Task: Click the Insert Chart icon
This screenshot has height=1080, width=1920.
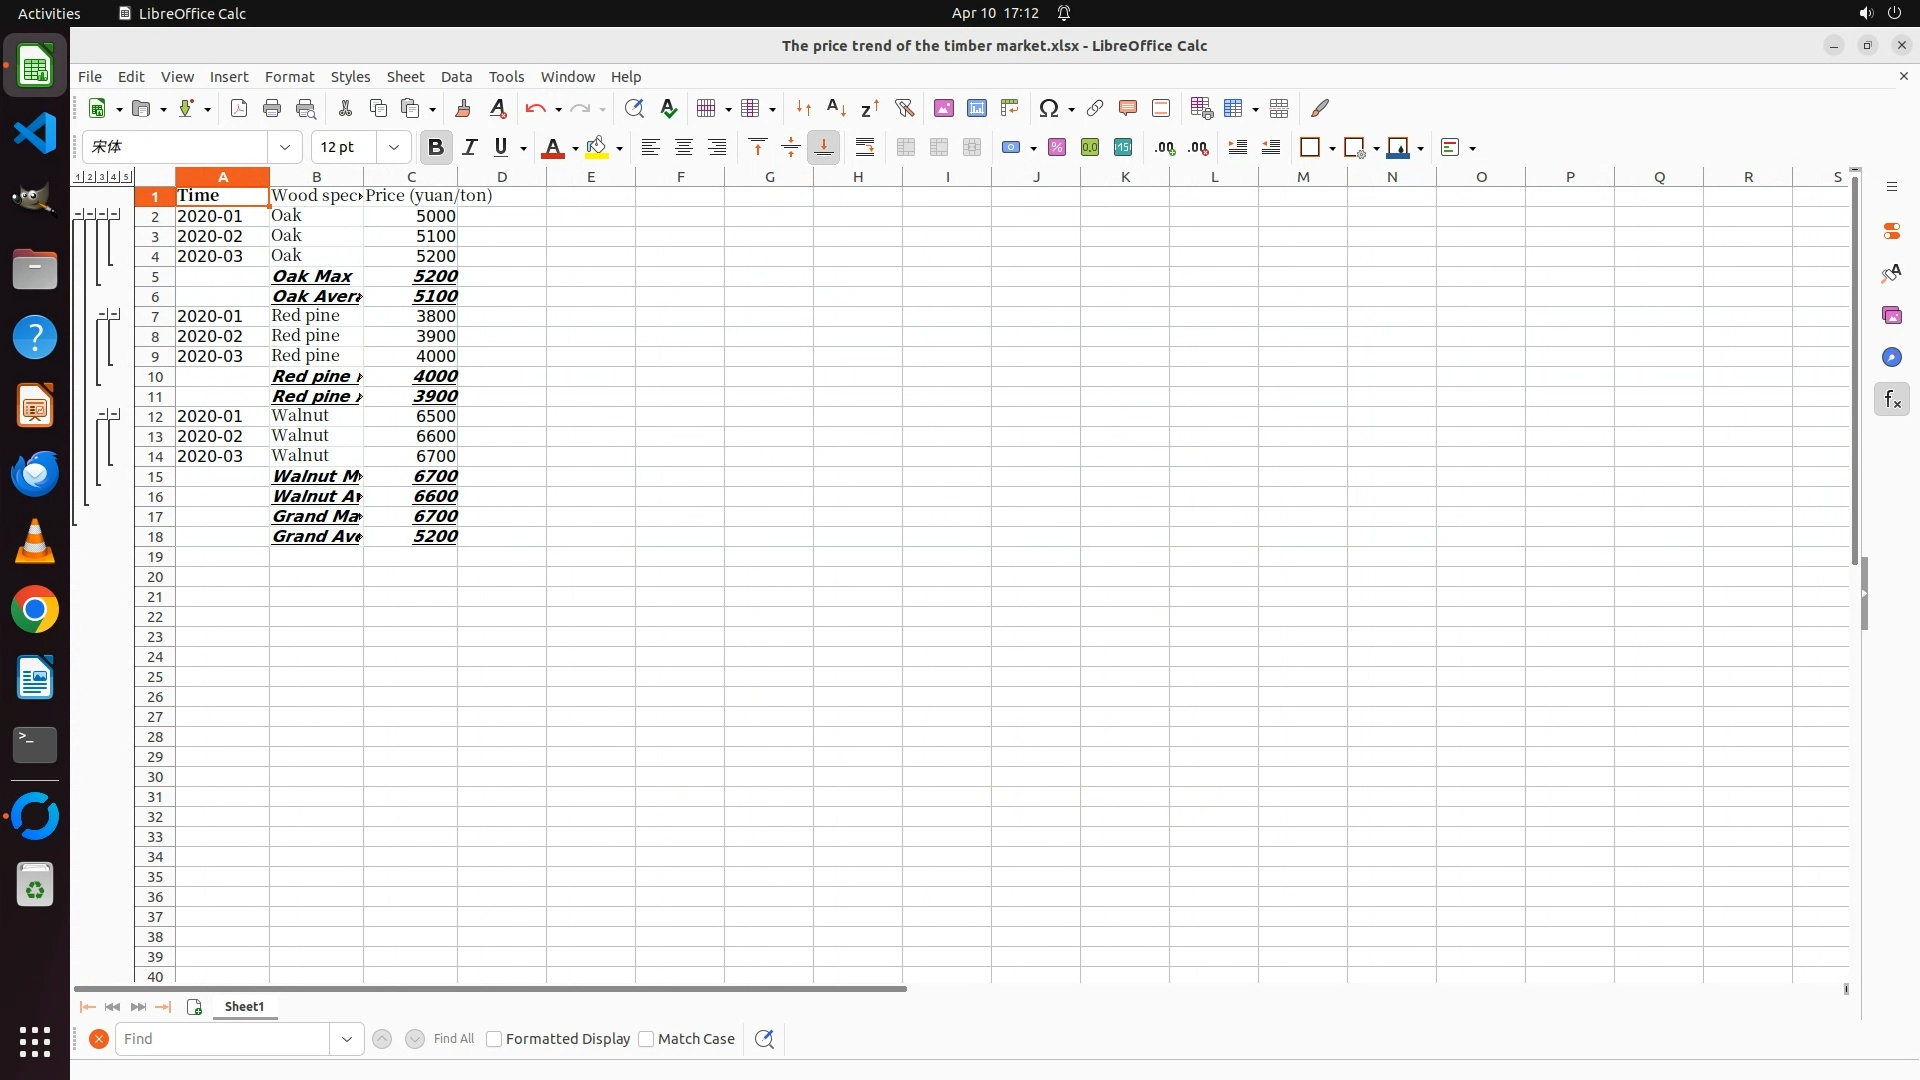Action: coord(976,108)
